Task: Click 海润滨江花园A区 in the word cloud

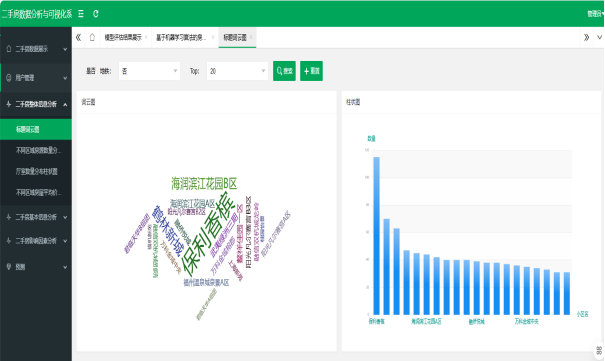Action: coord(193,204)
